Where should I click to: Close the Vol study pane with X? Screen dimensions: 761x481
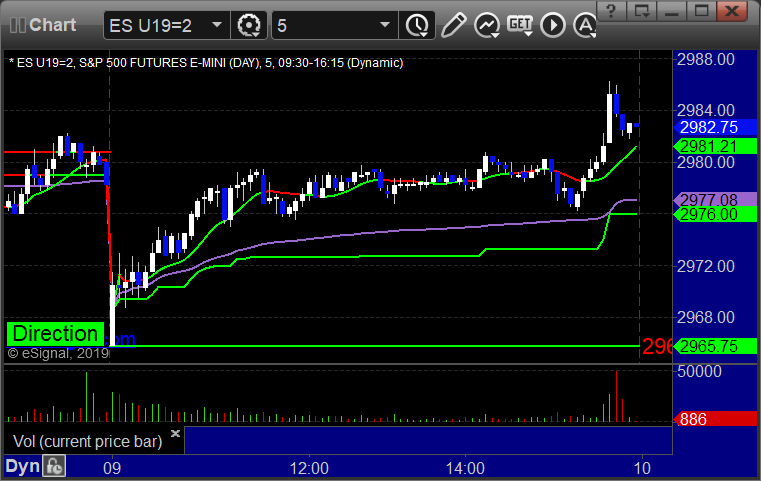tap(175, 433)
